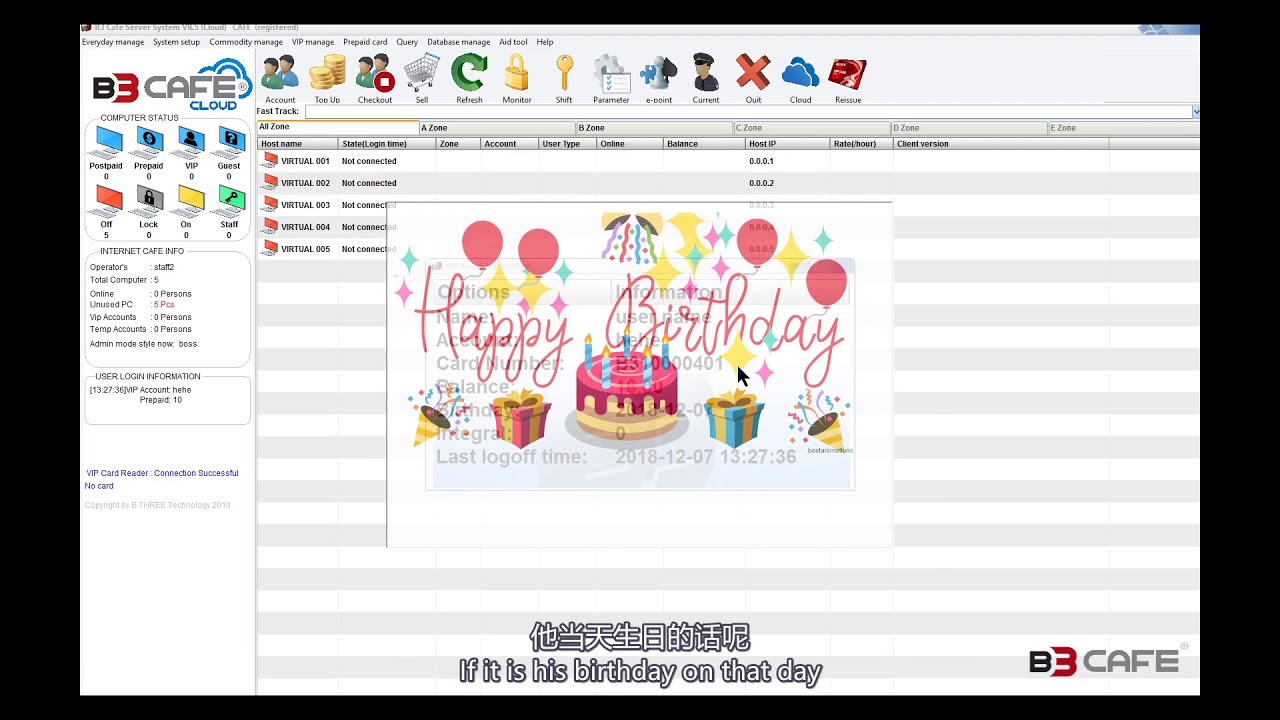
Task: Open the Help menu
Action: click(x=545, y=42)
